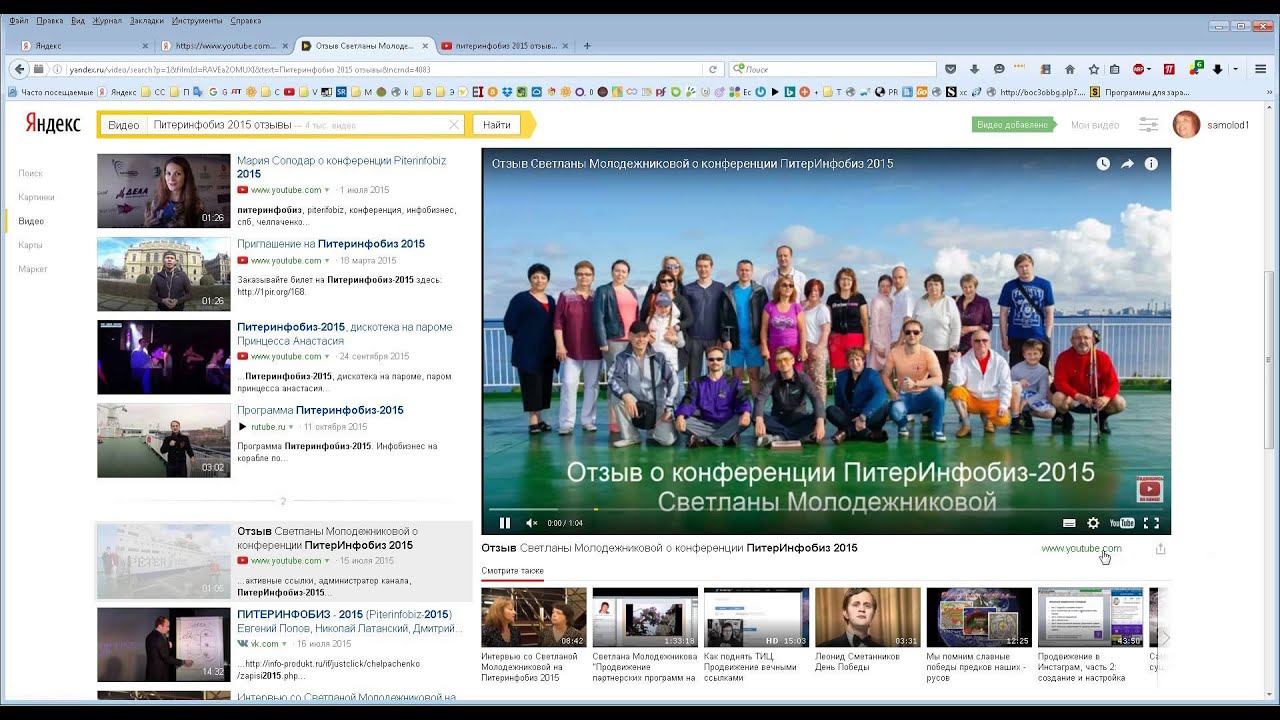This screenshot has height=720, width=1280.
Task: Expand dropdown next to first result's youtube.com
Action: (327, 190)
